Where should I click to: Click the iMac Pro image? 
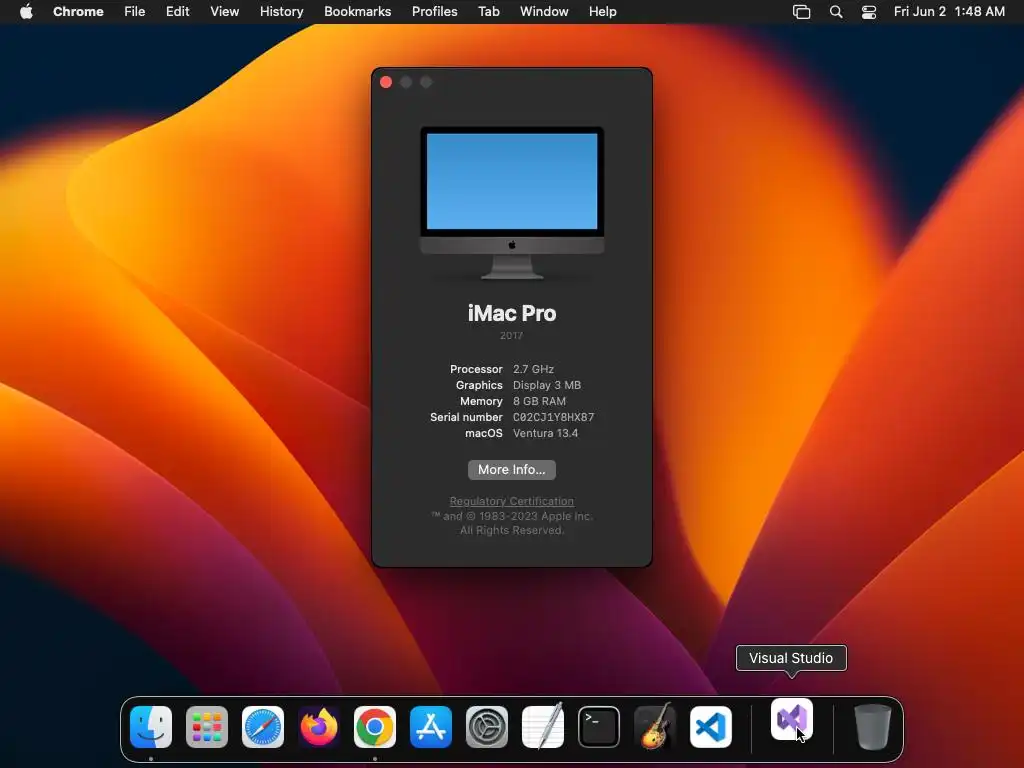pyautogui.click(x=512, y=202)
